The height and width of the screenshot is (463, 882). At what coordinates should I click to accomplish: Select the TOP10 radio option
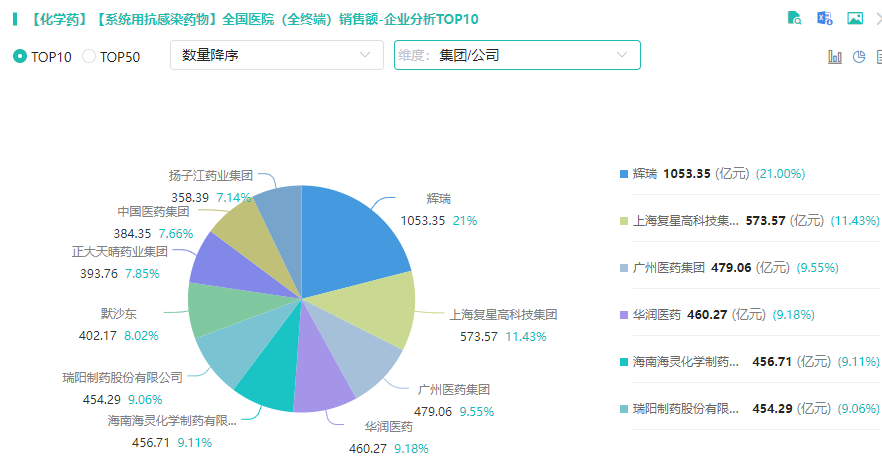tap(20, 56)
